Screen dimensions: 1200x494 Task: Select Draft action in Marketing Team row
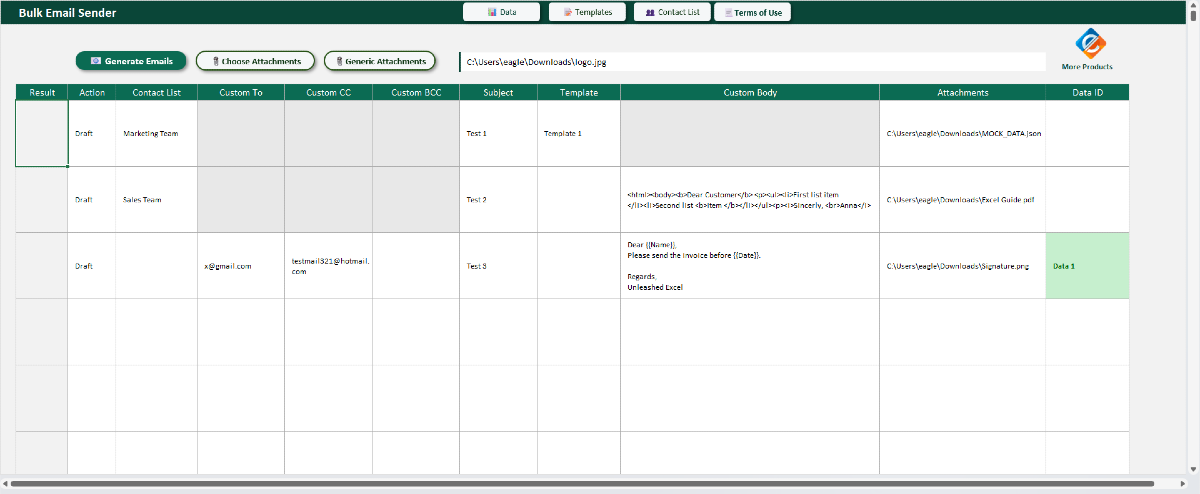click(92, 133)
